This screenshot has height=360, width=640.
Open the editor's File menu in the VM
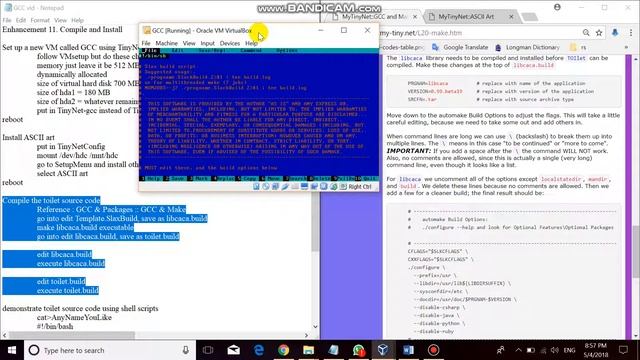pos(151,51)
